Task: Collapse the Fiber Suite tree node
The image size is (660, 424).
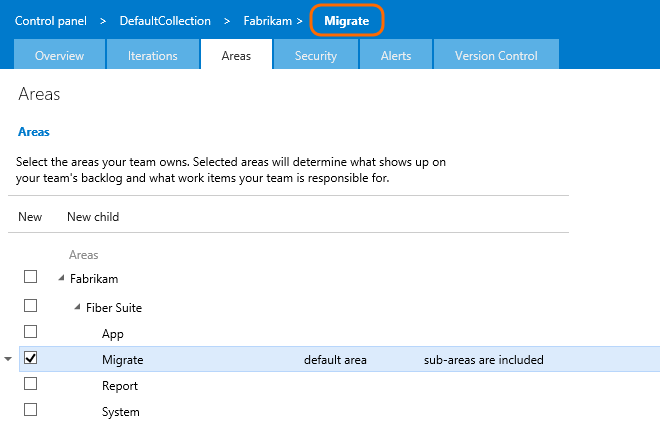Action: 77,307
